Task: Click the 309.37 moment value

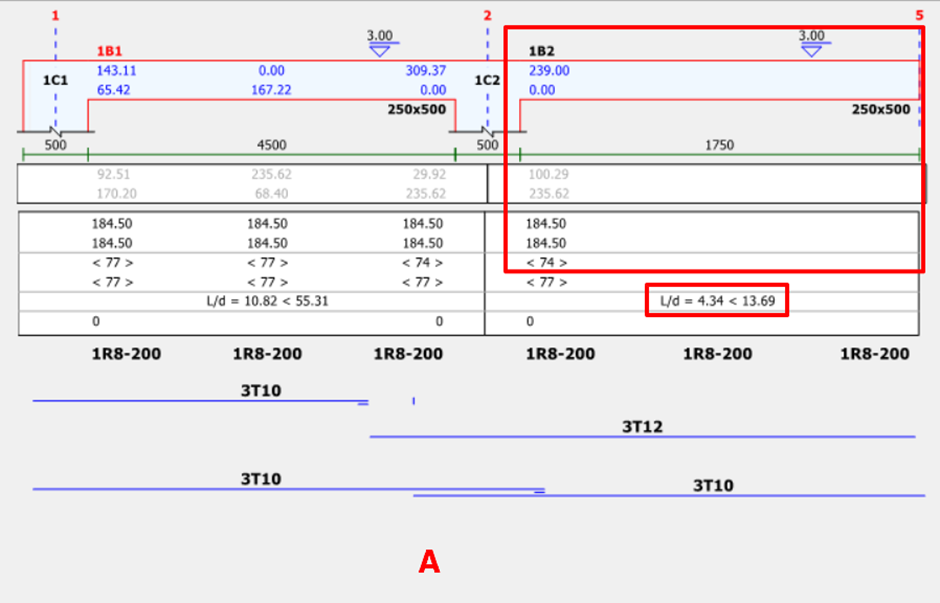Action: pyautogui.click(x=425, y=71)
